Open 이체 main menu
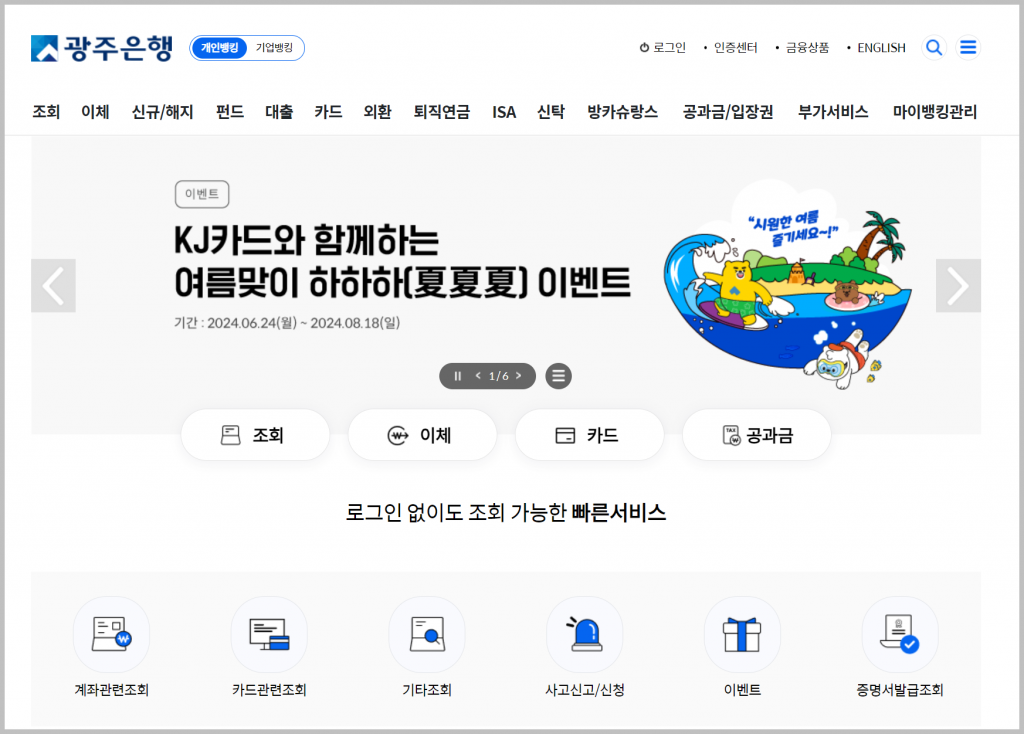This screenshot has height=734, width=1024. (95, 112)
